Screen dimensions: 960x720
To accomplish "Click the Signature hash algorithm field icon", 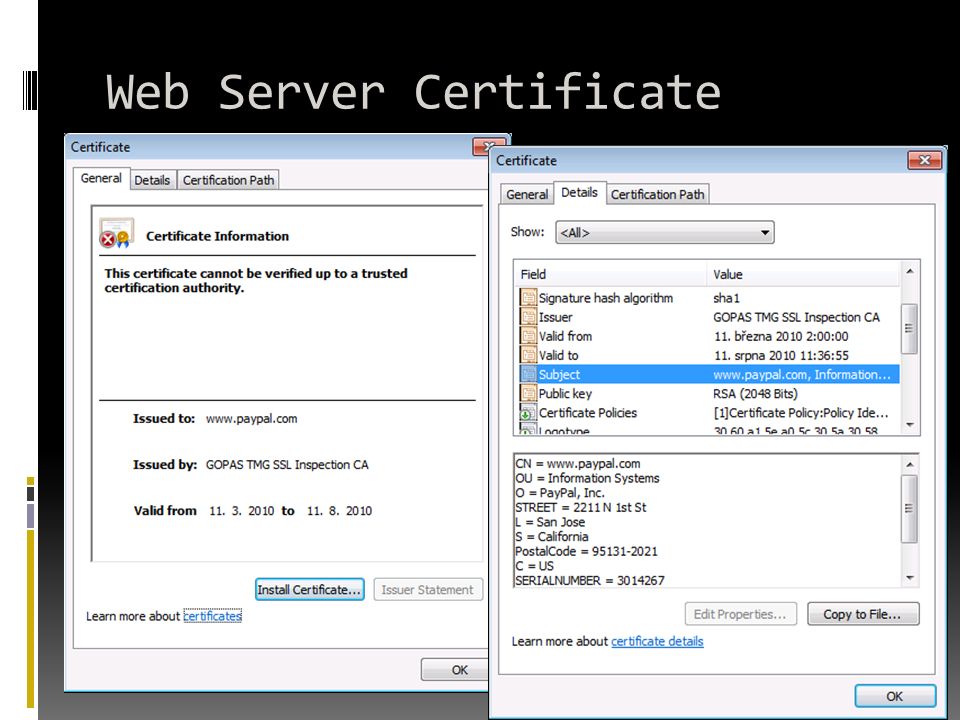I will [528, 298].
